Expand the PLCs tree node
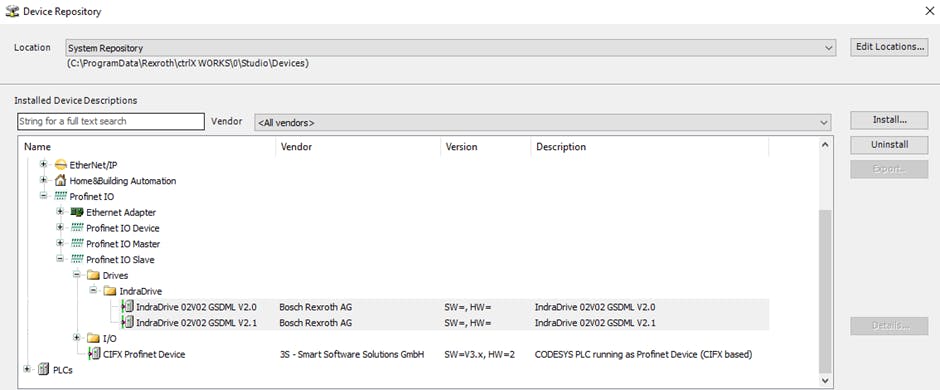This screenshot has width=940, height=390. [x=26, y=370]
